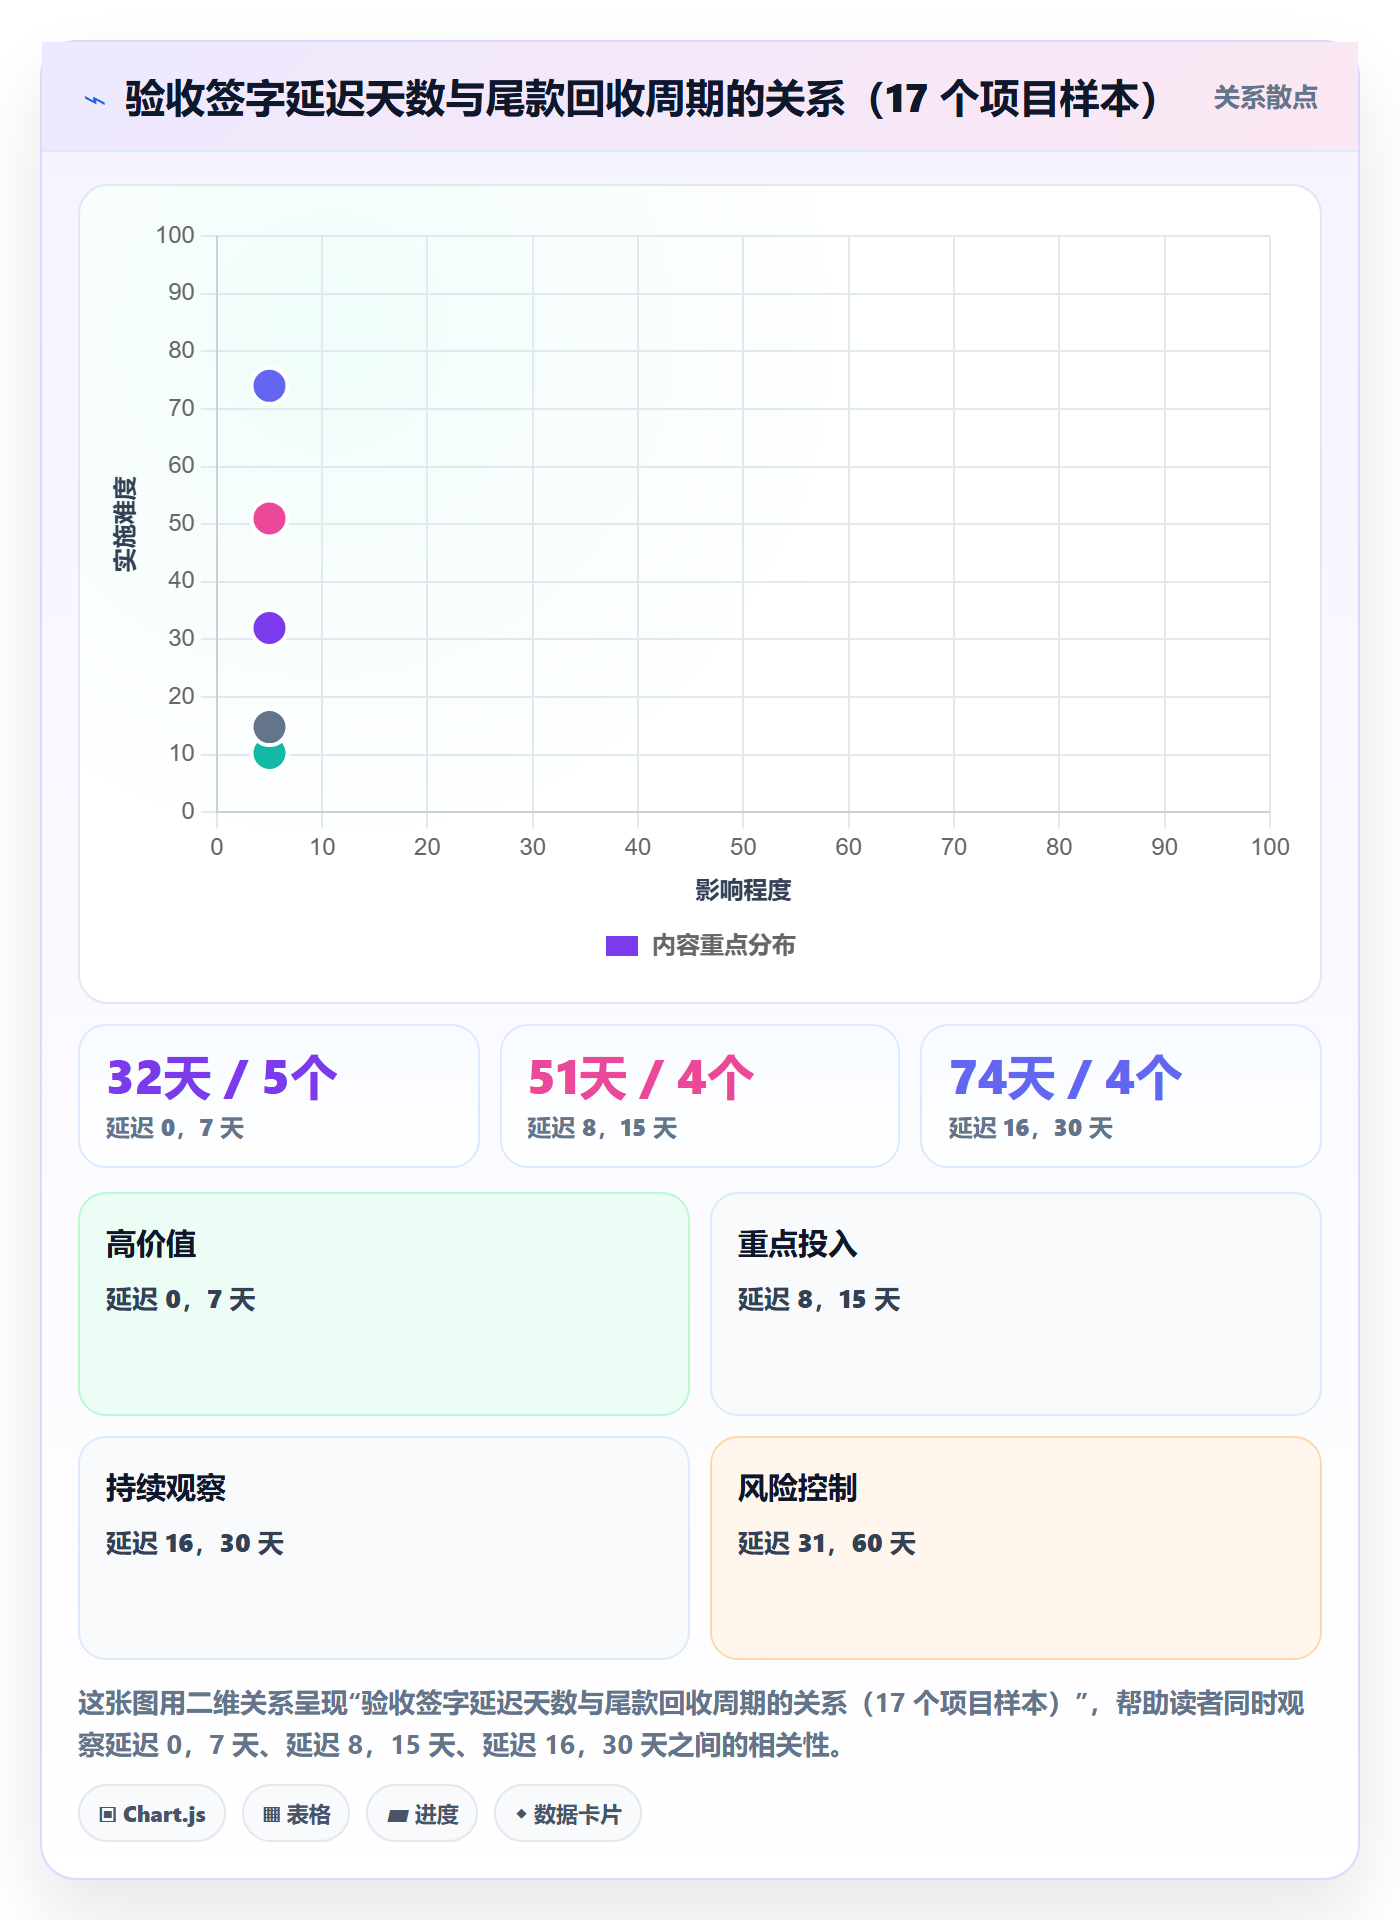Click the blue scatter point near 74
Image resolution: width=1400 pixels, height=1920 pixels.
coord(269,386)
